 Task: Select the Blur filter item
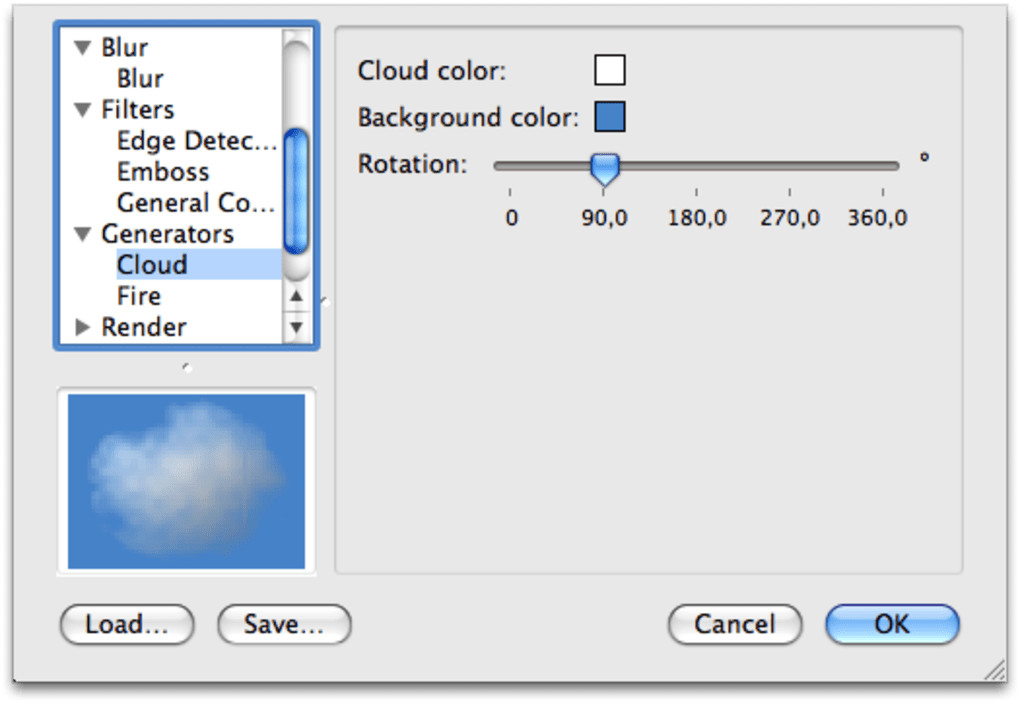(140, 79)
